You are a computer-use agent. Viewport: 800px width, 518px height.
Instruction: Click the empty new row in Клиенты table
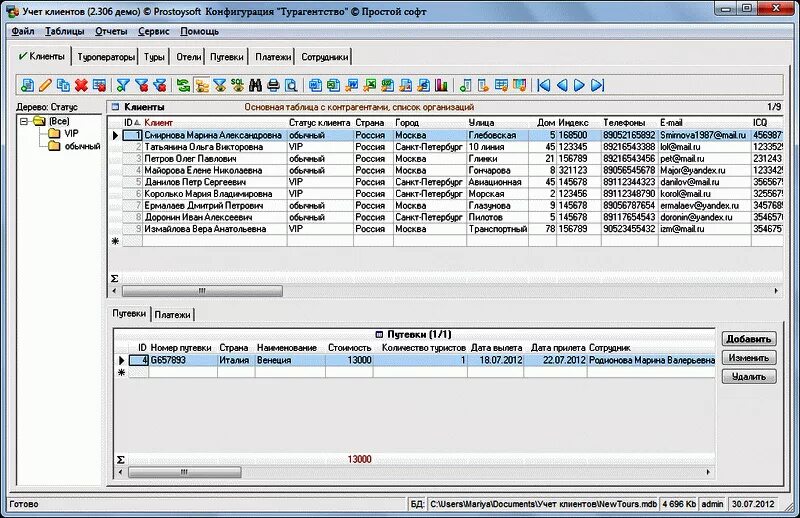tap(445, 241)
